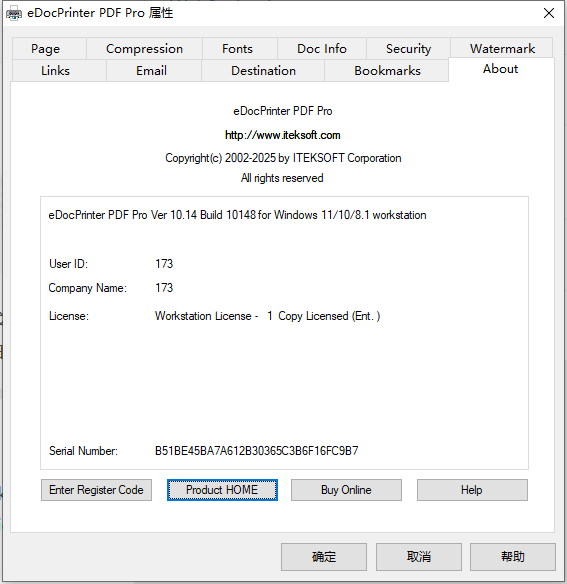This screenshot has height=584, width=567.
Task: Click the Buy Online button
Action: click(346, 490)
